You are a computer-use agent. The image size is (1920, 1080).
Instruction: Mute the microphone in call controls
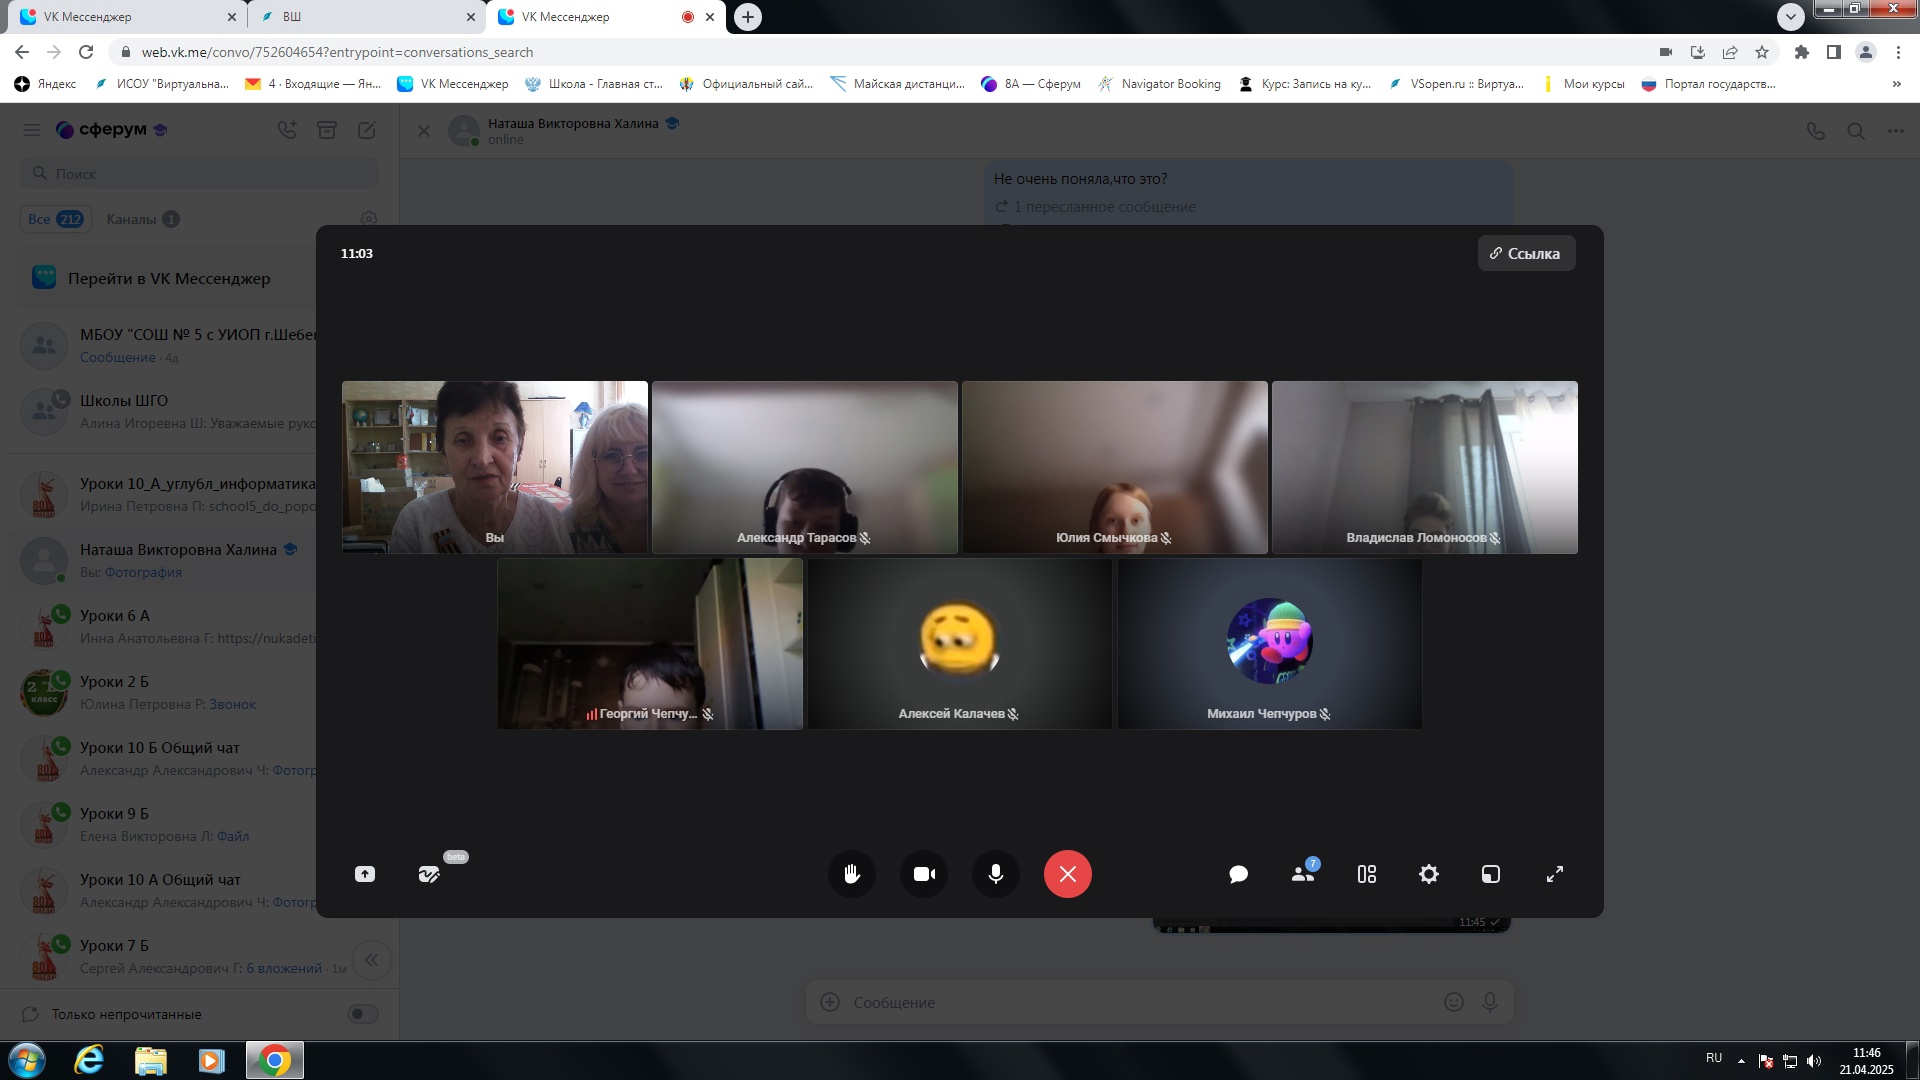(996, 874)
